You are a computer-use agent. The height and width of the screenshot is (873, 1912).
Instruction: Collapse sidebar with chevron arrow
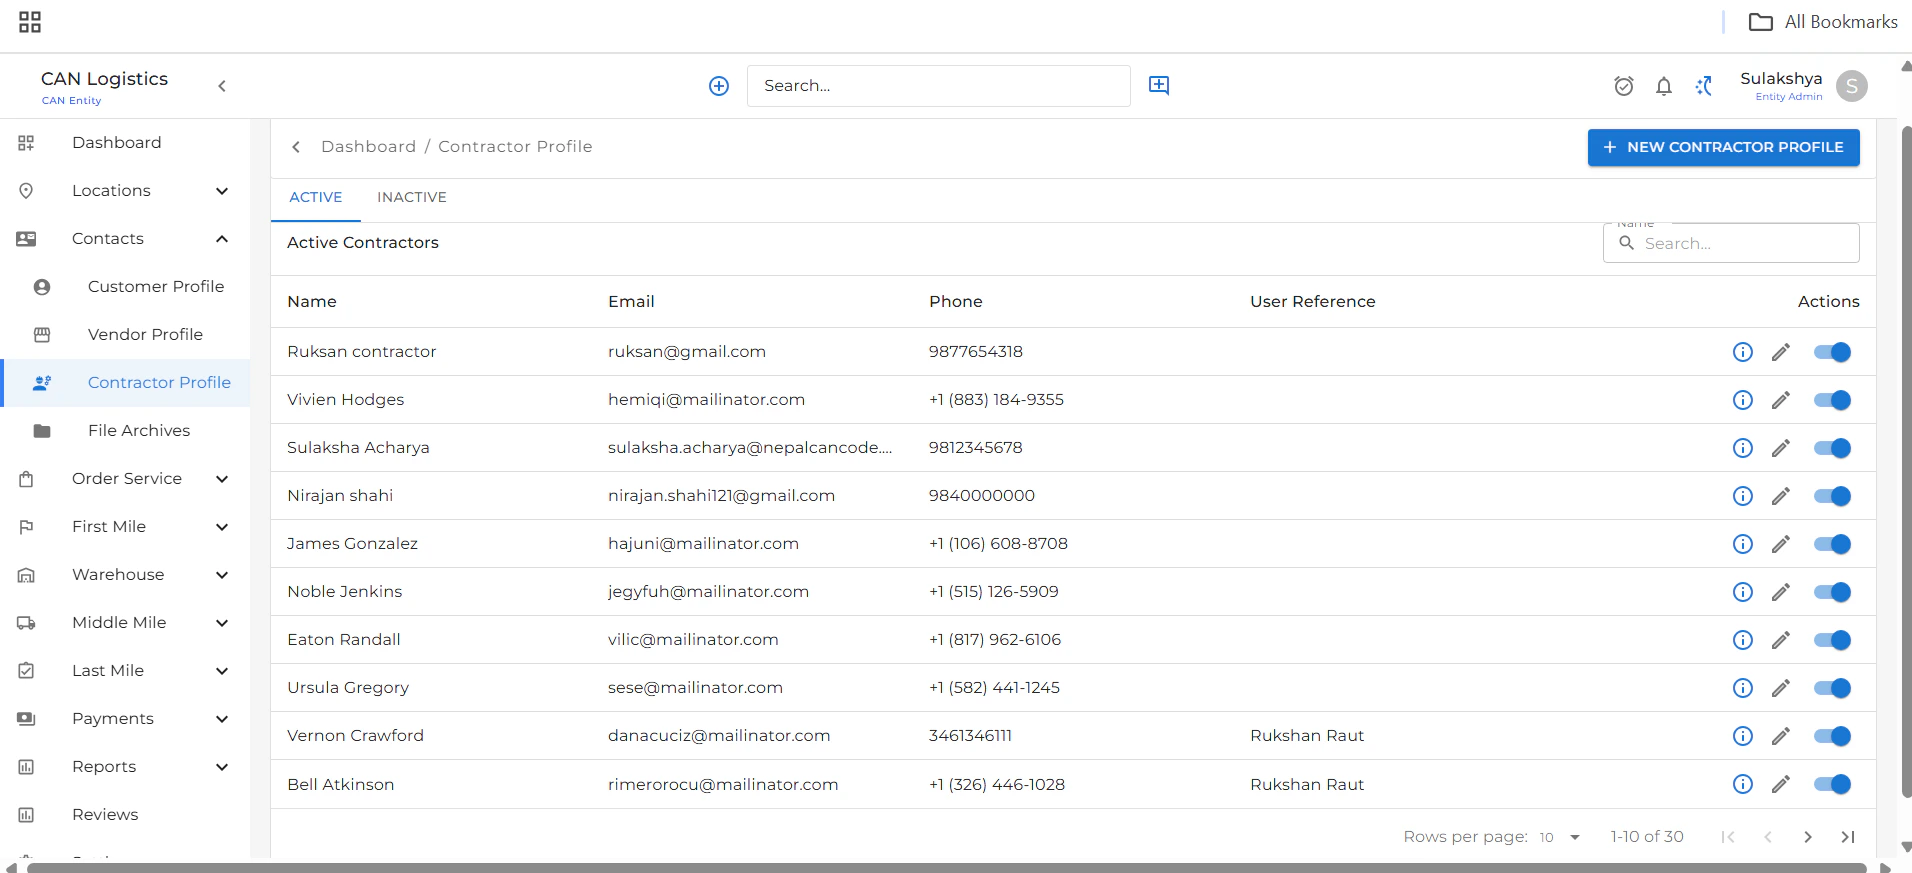click(x=222, y=86)
